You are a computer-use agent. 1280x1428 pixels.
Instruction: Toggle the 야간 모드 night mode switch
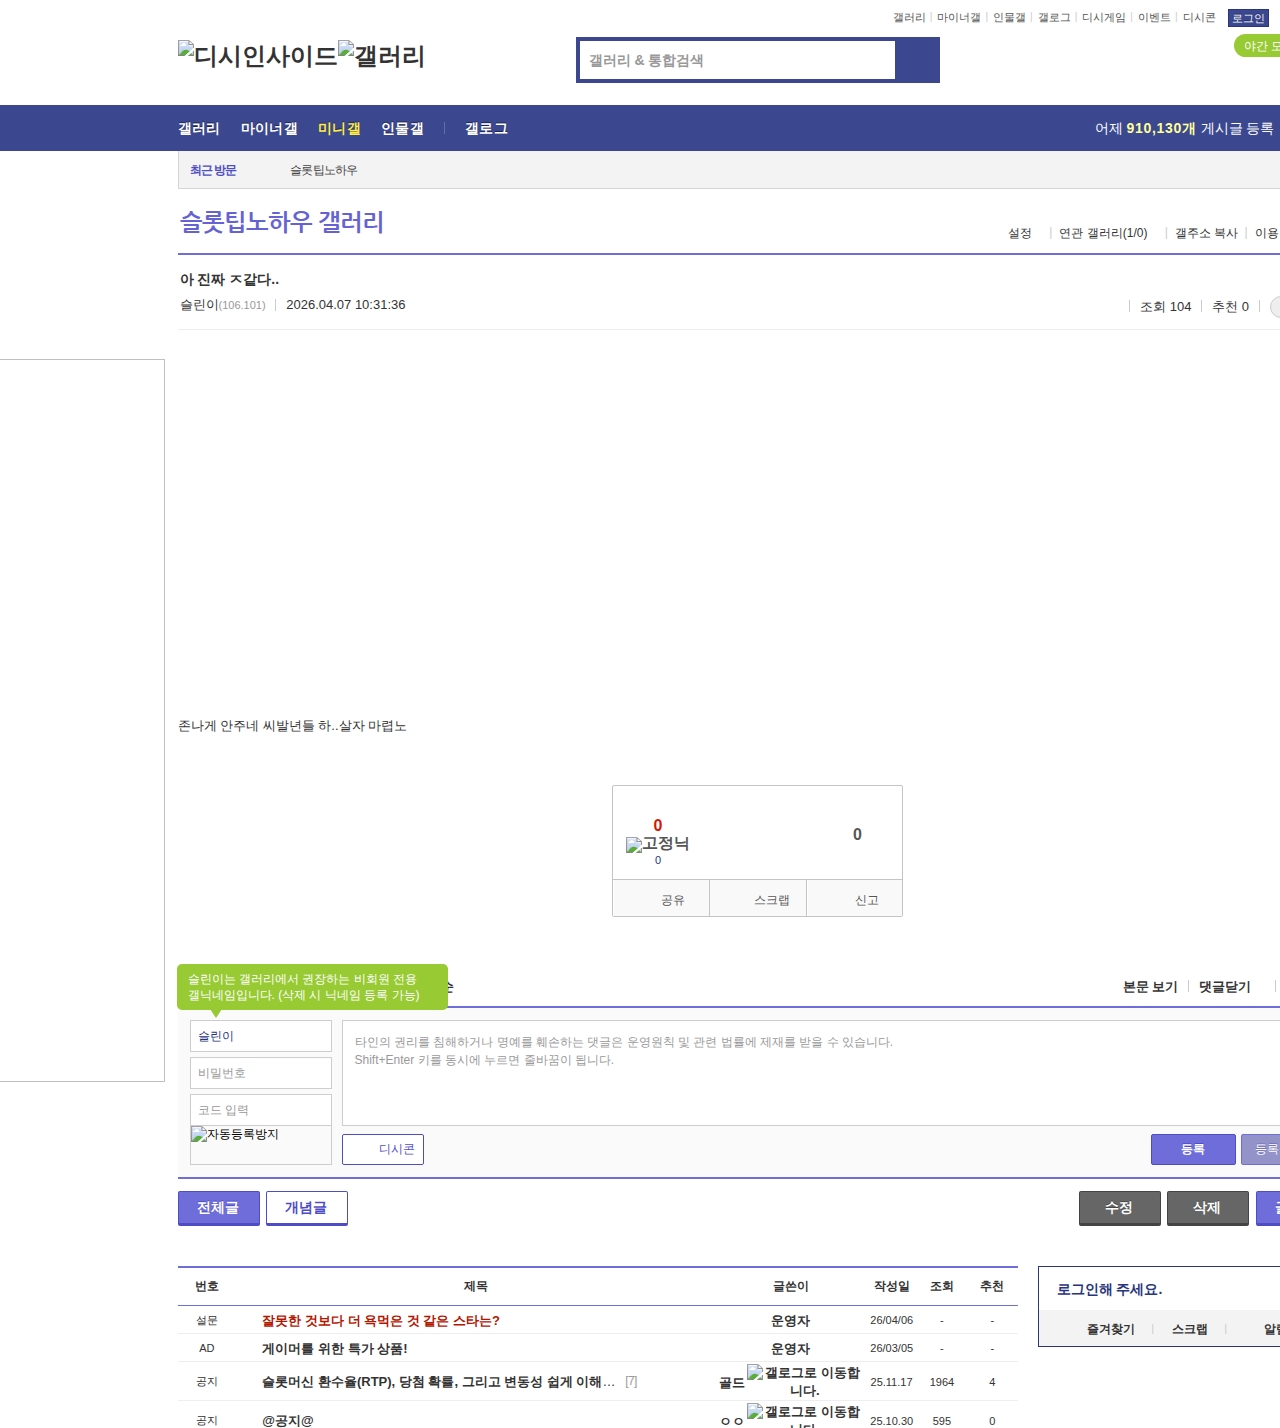(x=1258, y=46)
